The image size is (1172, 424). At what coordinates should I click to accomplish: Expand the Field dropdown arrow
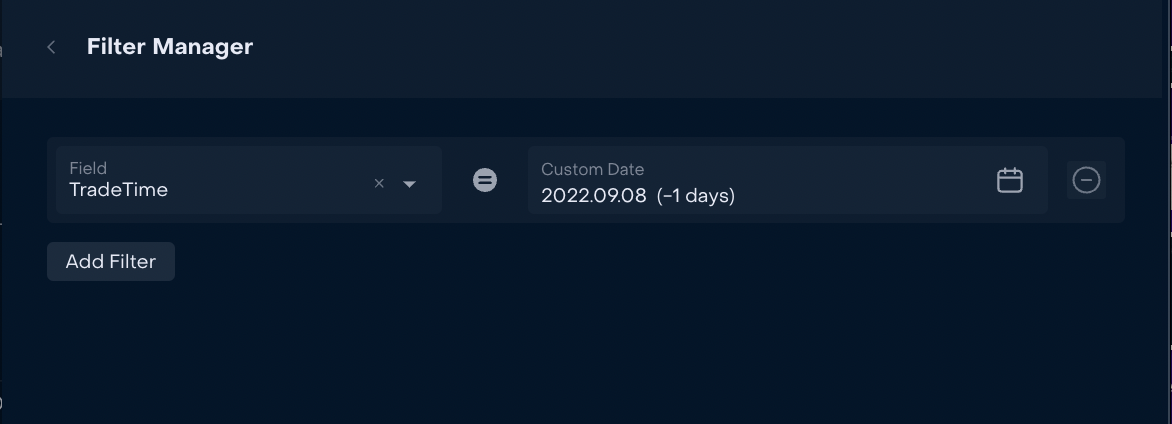(x=409, y=184)
